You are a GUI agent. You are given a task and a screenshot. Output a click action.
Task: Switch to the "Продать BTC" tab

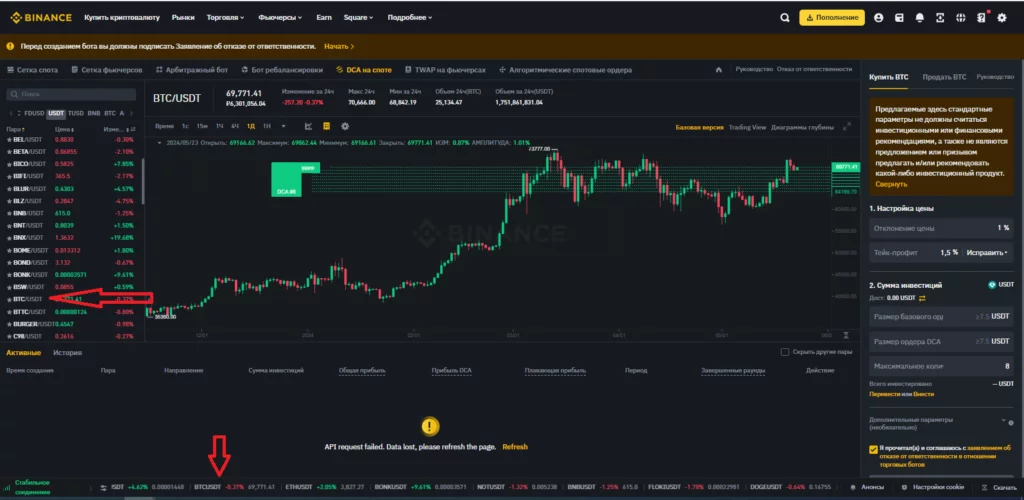click(x=945, y=76)
